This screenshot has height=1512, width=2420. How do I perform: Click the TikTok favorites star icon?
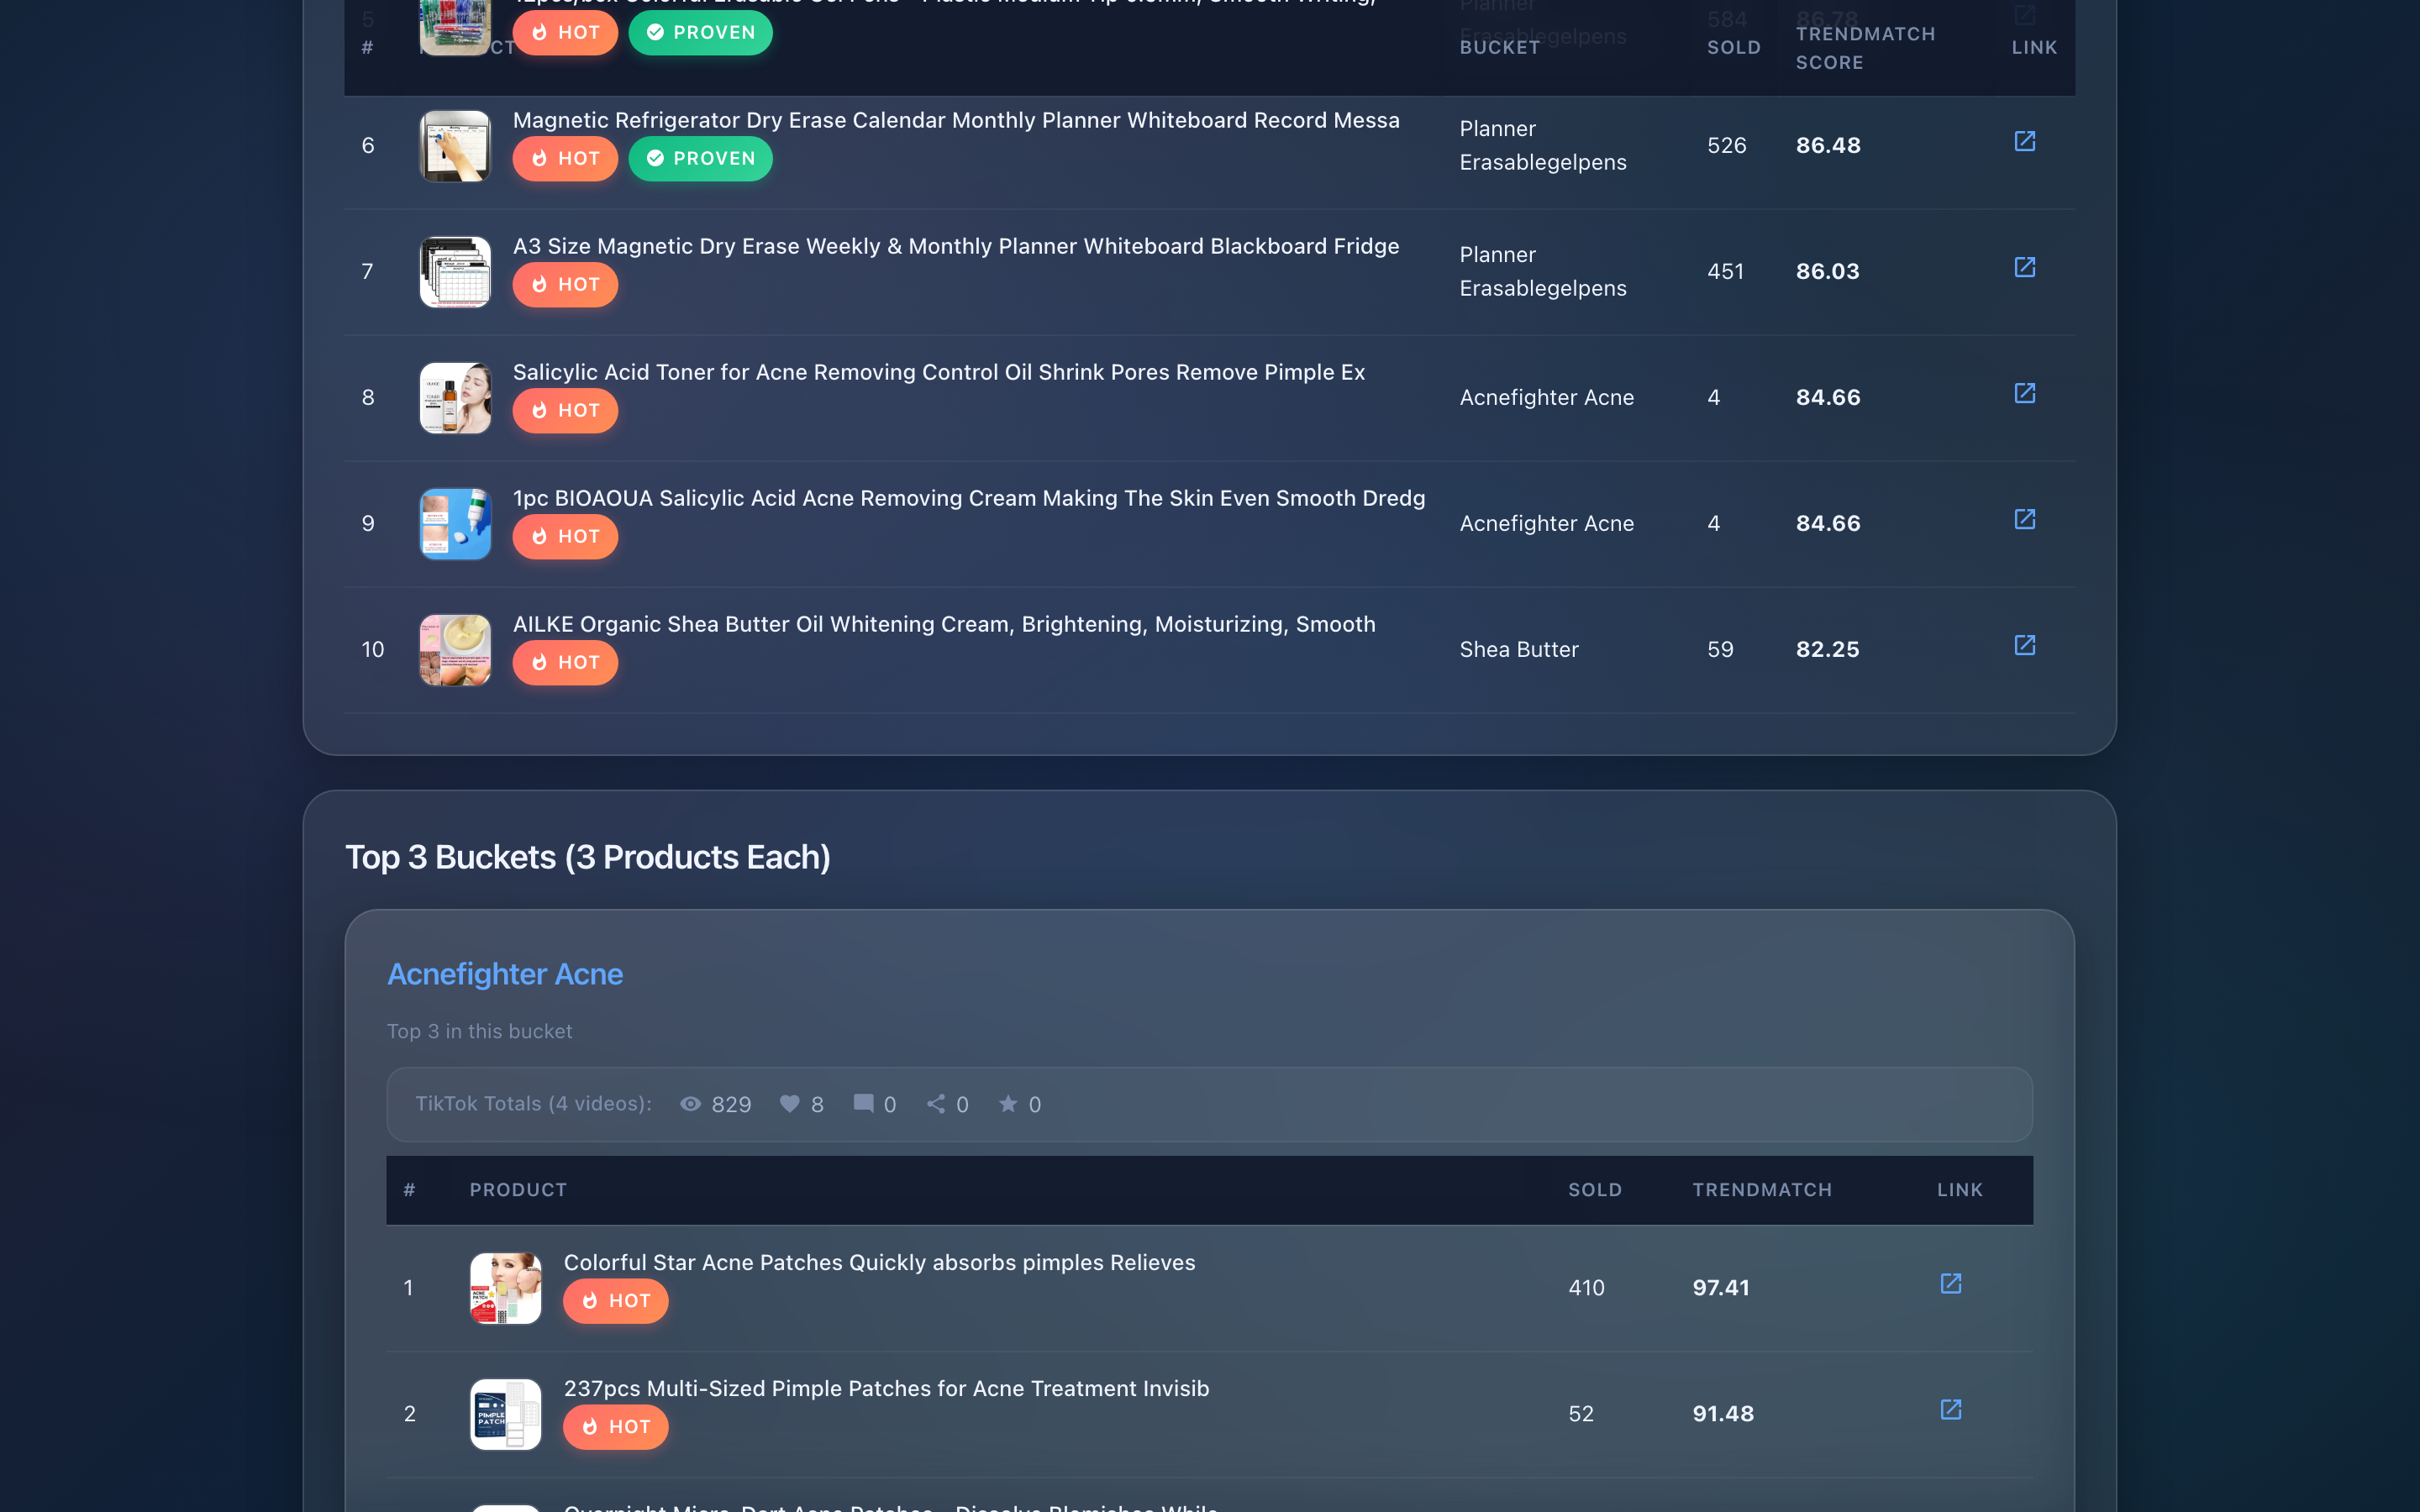click(x=1007, y=1104)
